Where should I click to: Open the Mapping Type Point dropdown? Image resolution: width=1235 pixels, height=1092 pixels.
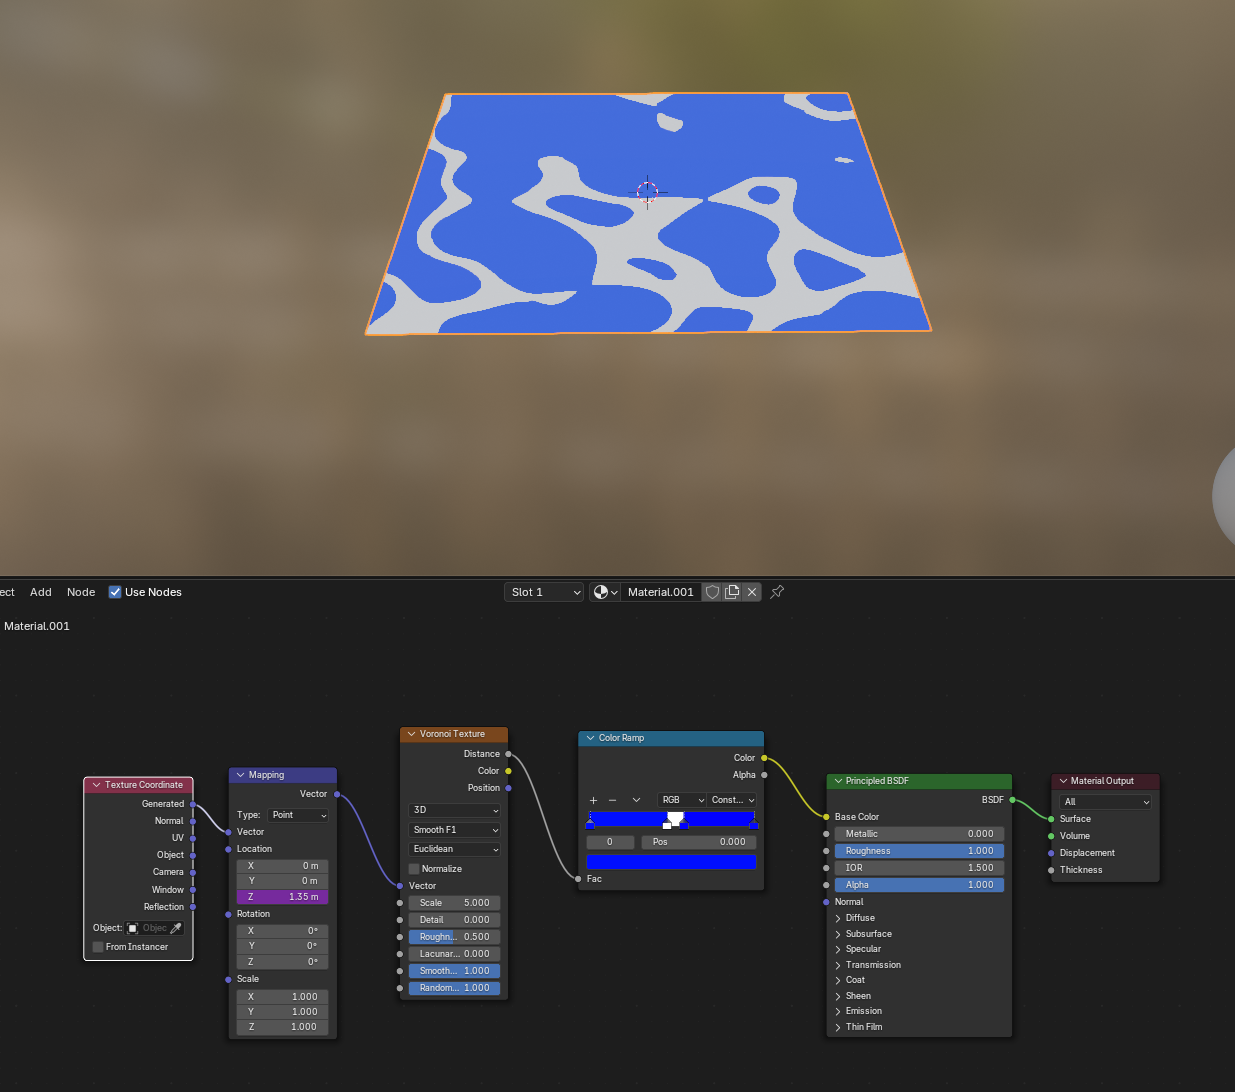pyautogui.click(x=298, y=815)
